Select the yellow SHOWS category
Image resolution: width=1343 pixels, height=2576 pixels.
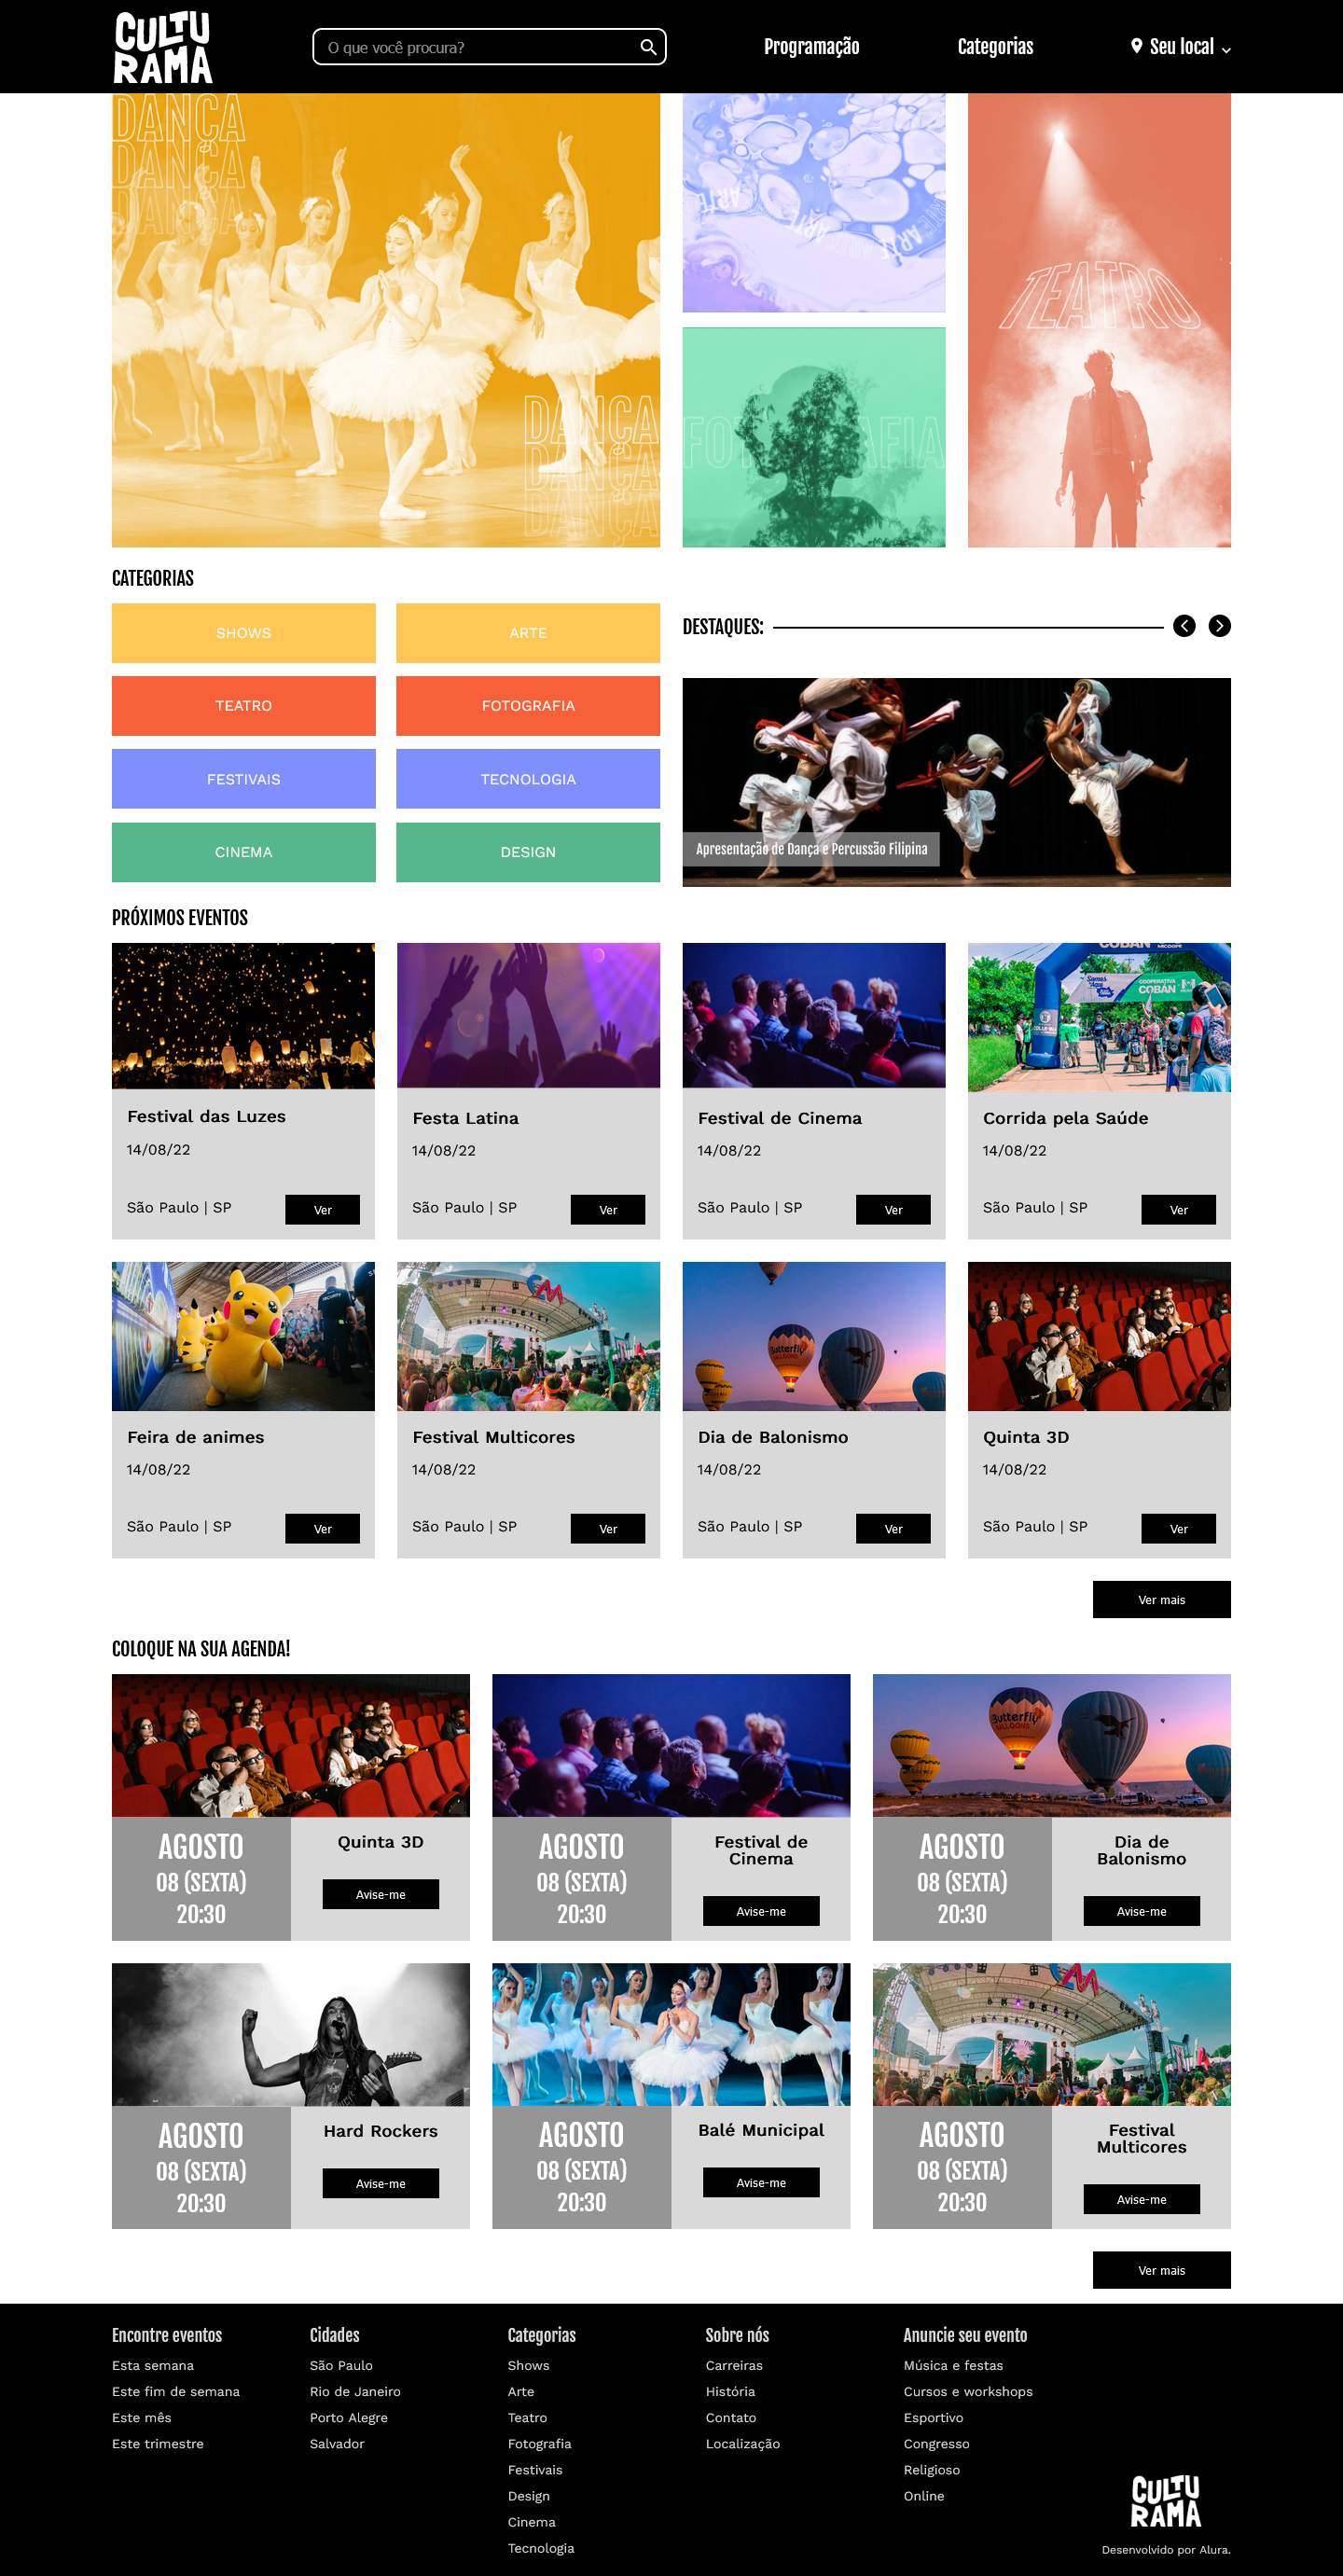click(x=244, y=633)
